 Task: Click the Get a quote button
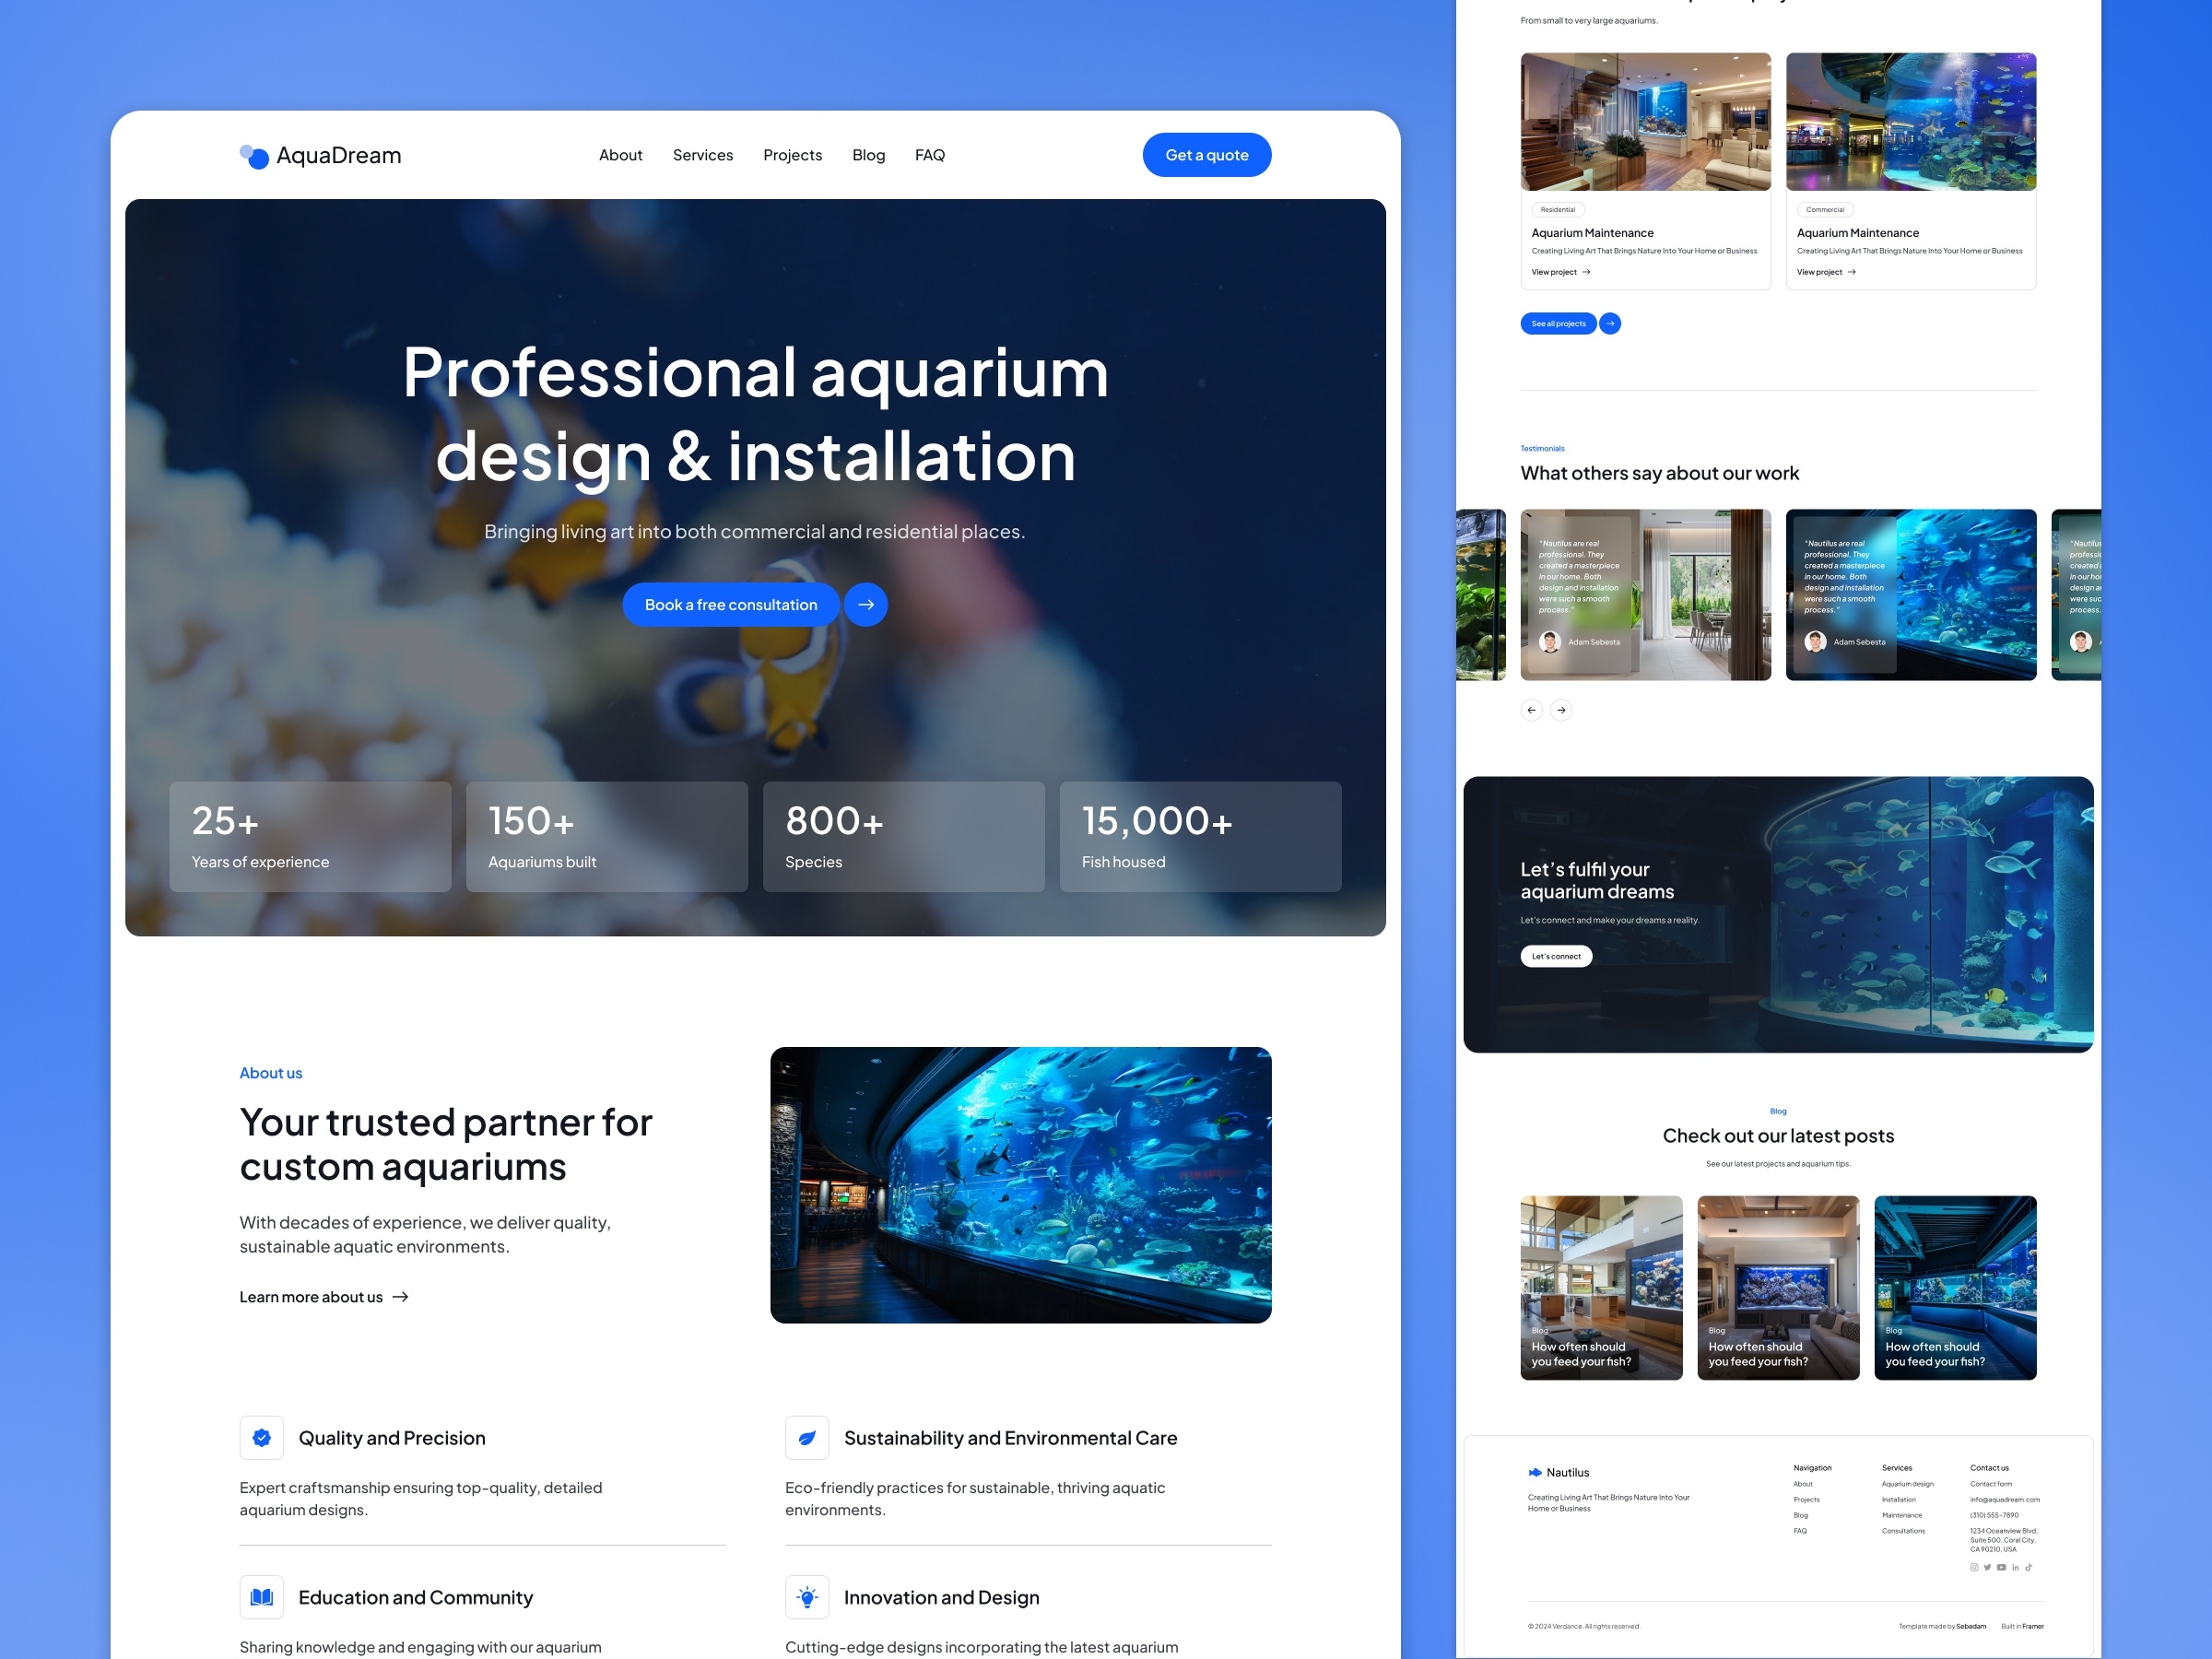pos(1207,155)
